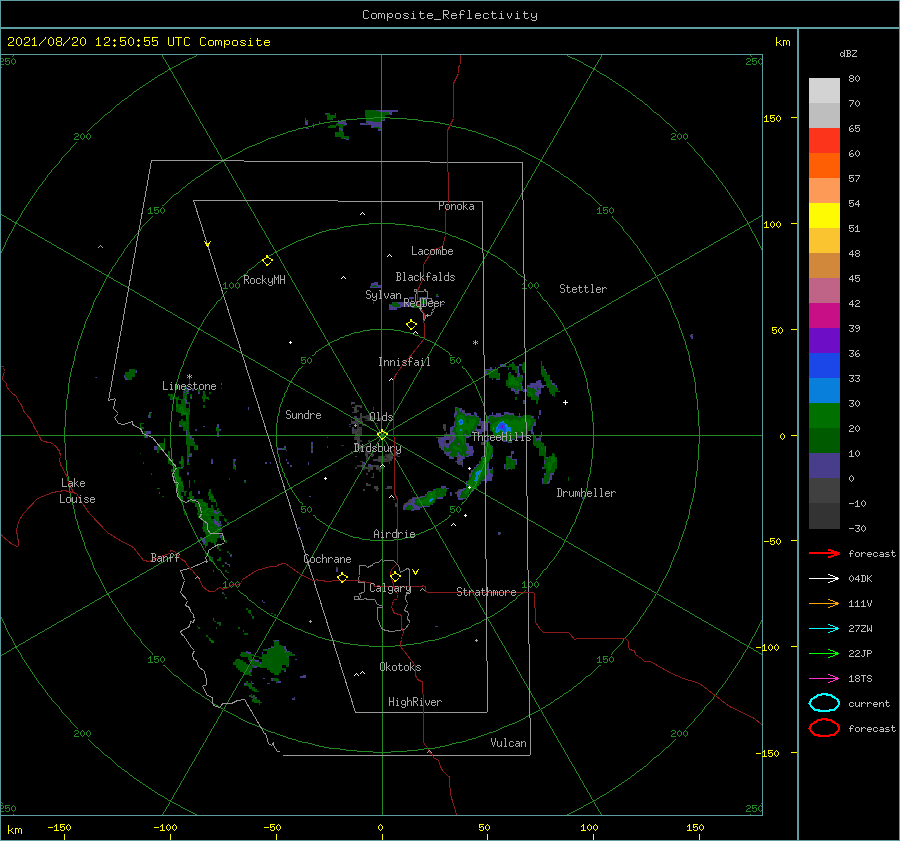Image resolution: width=900 pixels, height=841 pixels.
Task: Click the green 22JP arrow icon
Action: [824, 653]
